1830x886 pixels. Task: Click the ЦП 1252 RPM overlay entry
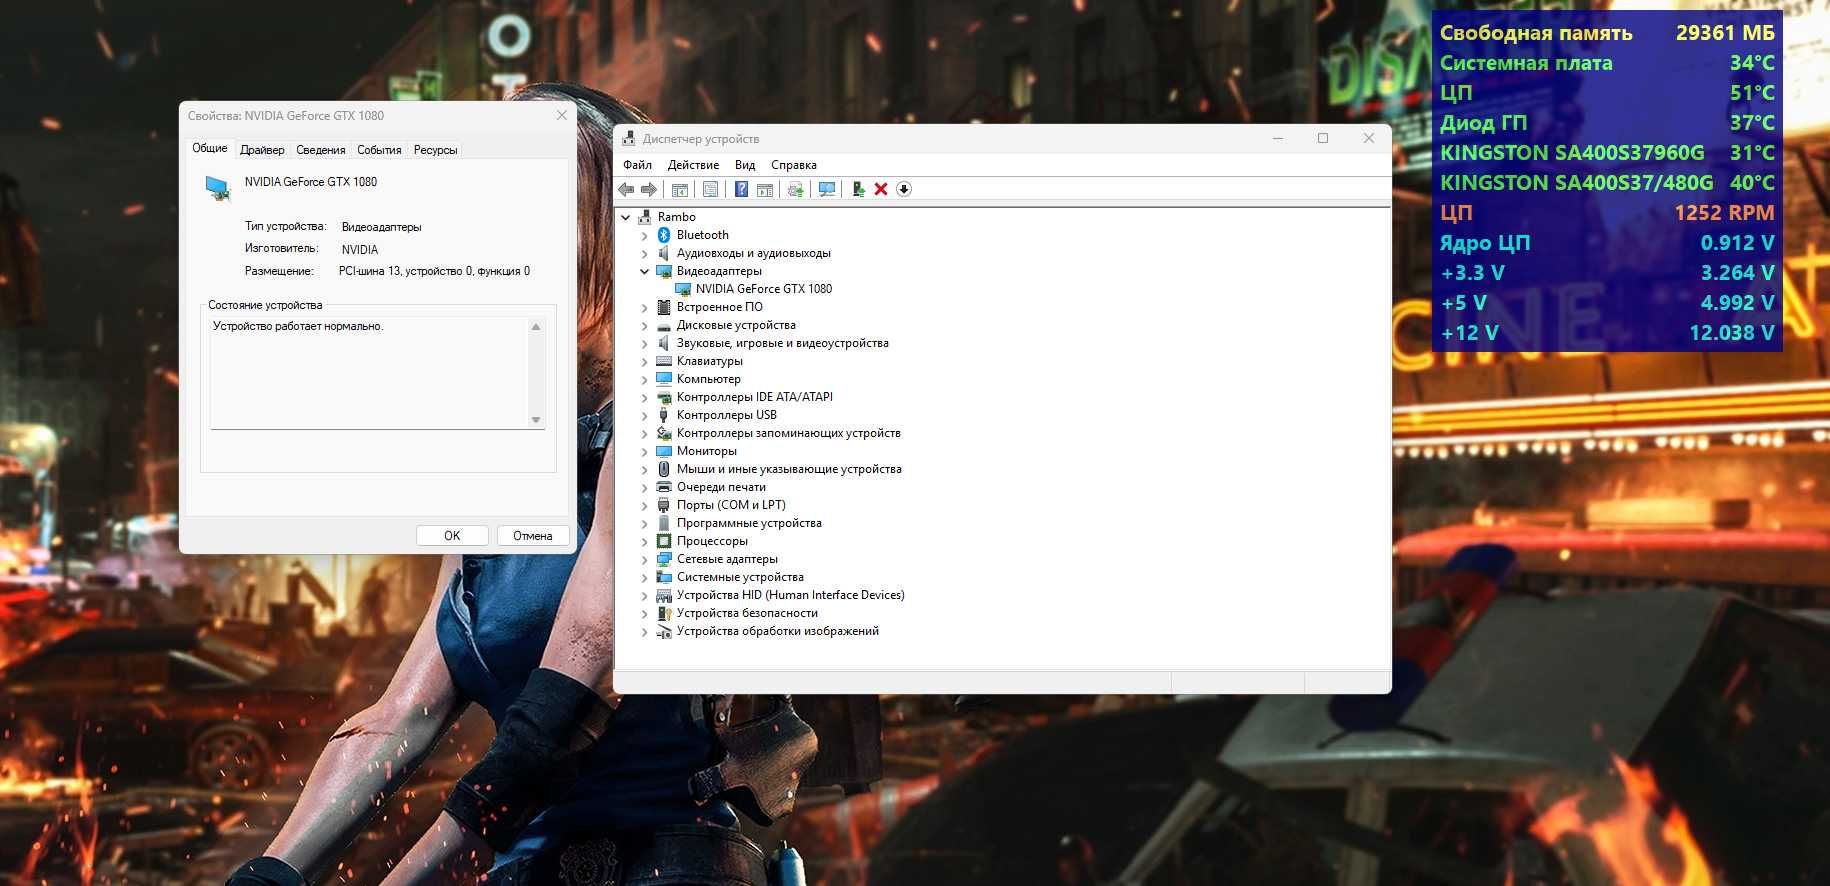[x=1607, y=213]
